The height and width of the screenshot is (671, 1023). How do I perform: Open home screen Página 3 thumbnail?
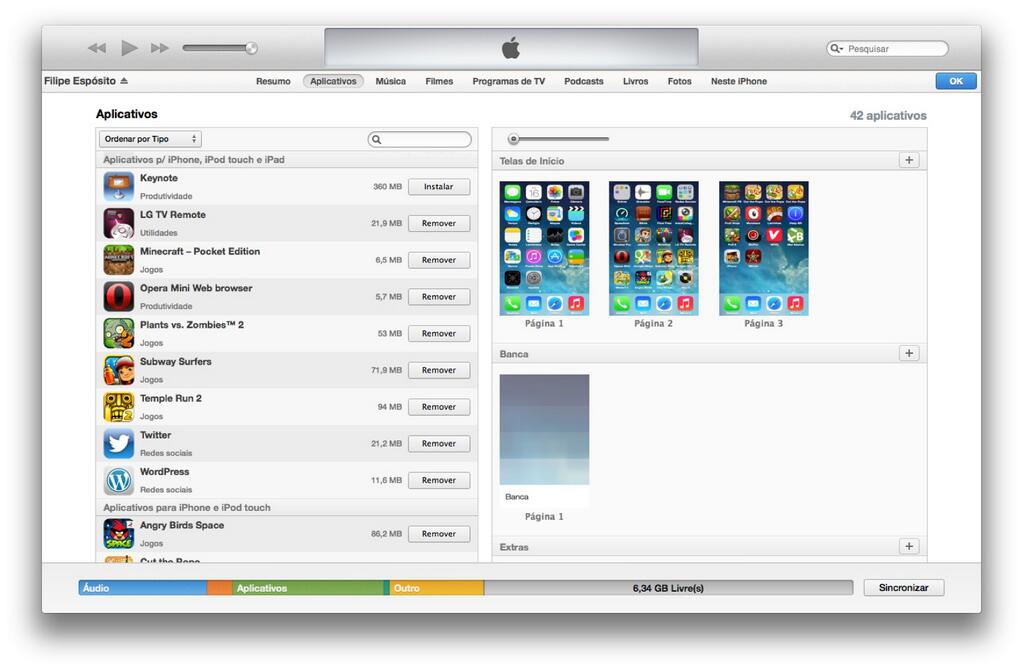763,248
